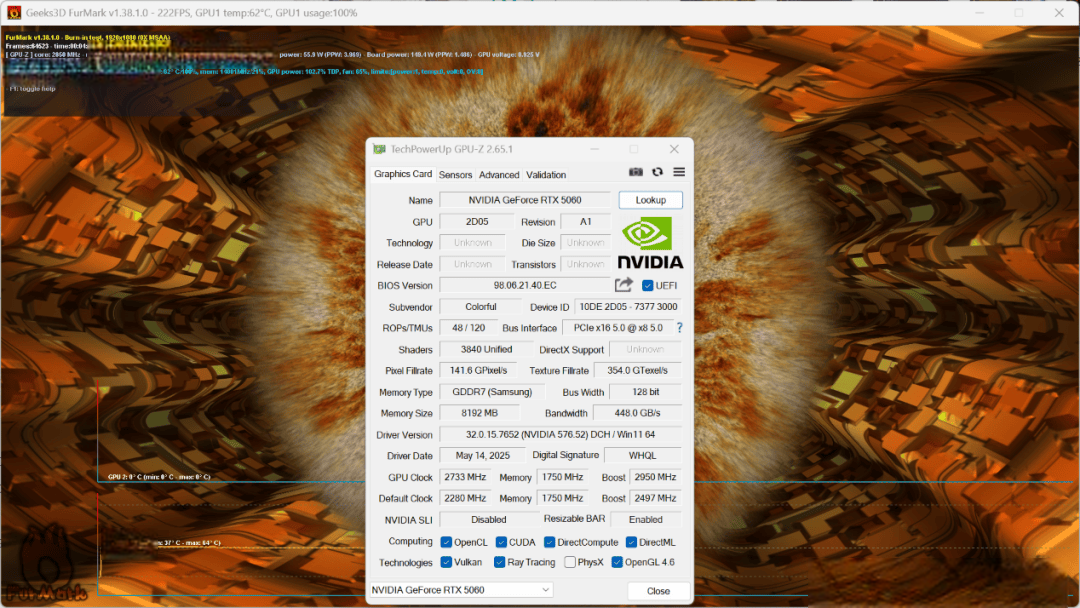Toggle the Ray Tracing checkbox
The image size is (1080, 608).
(x=499, y=563)
